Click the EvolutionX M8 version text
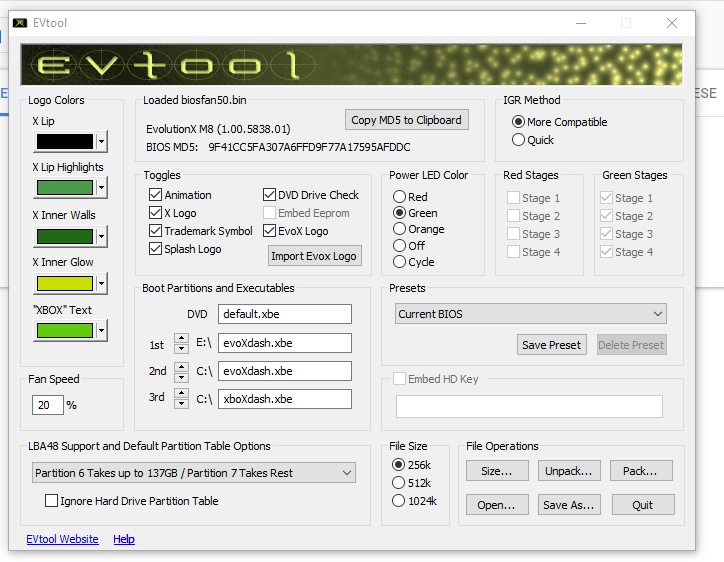The height and width of the screenshot is (562, 724). click(x=218, y=129)
